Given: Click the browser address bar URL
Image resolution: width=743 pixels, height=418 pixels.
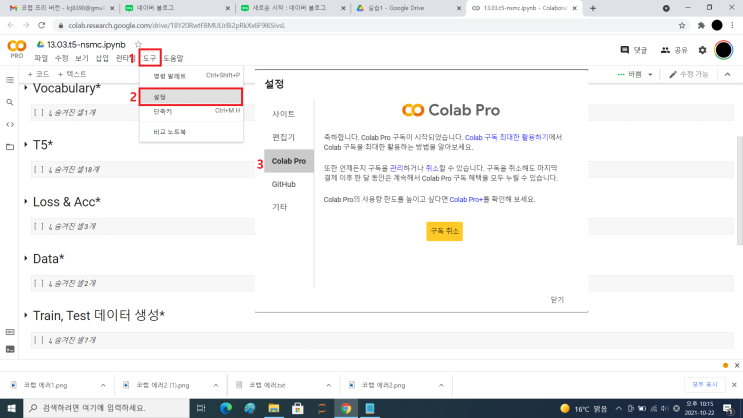Looking at the screenshot, I should 177,26.
